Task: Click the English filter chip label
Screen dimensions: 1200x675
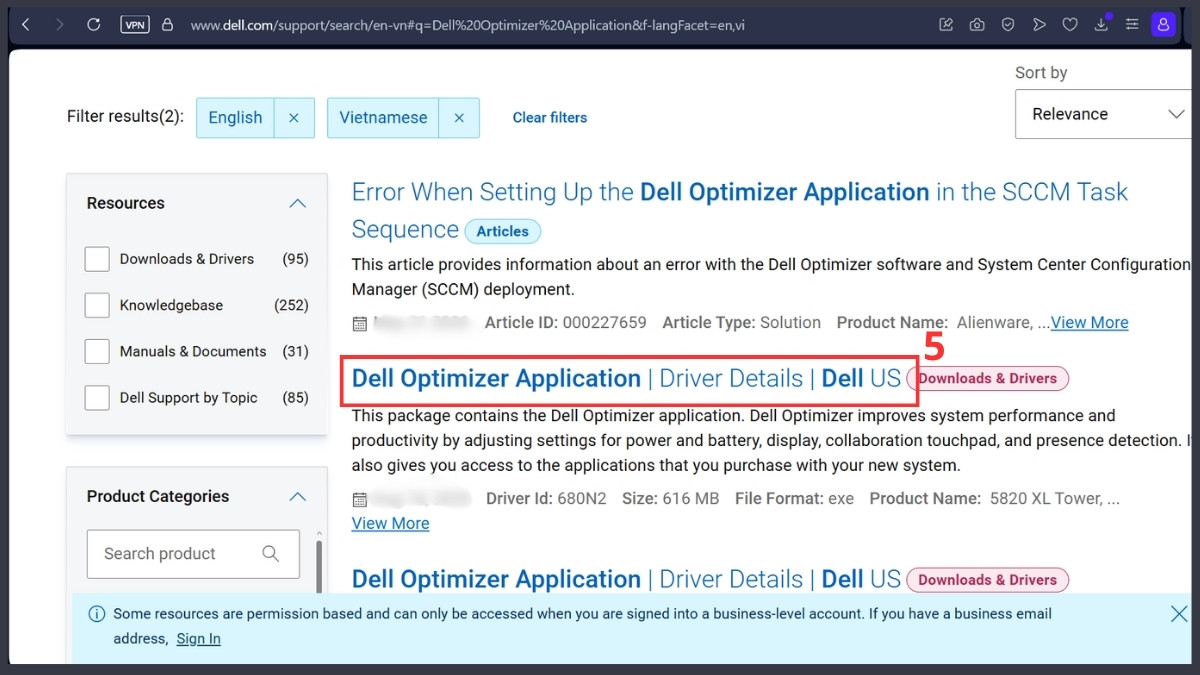Action: (235, 117)
